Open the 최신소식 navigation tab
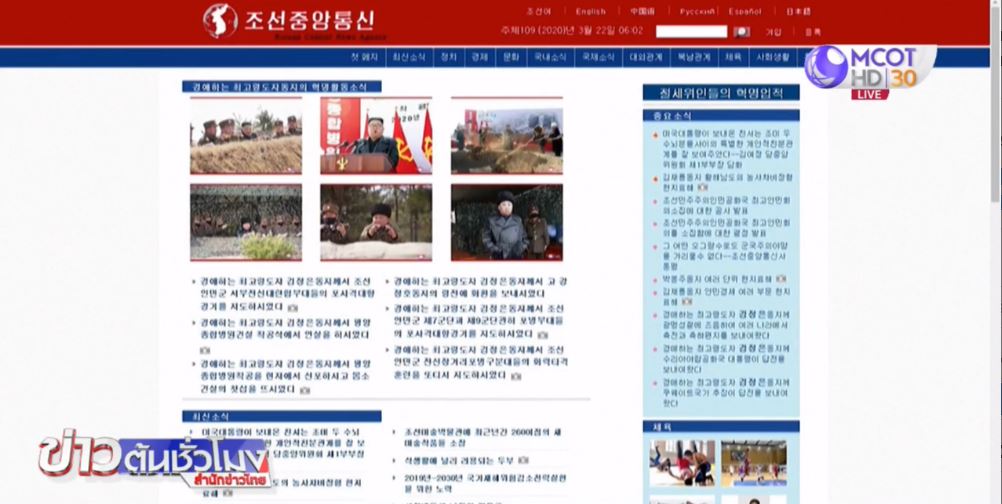Viewport: 1002px width, 504px height. [408, 58]
